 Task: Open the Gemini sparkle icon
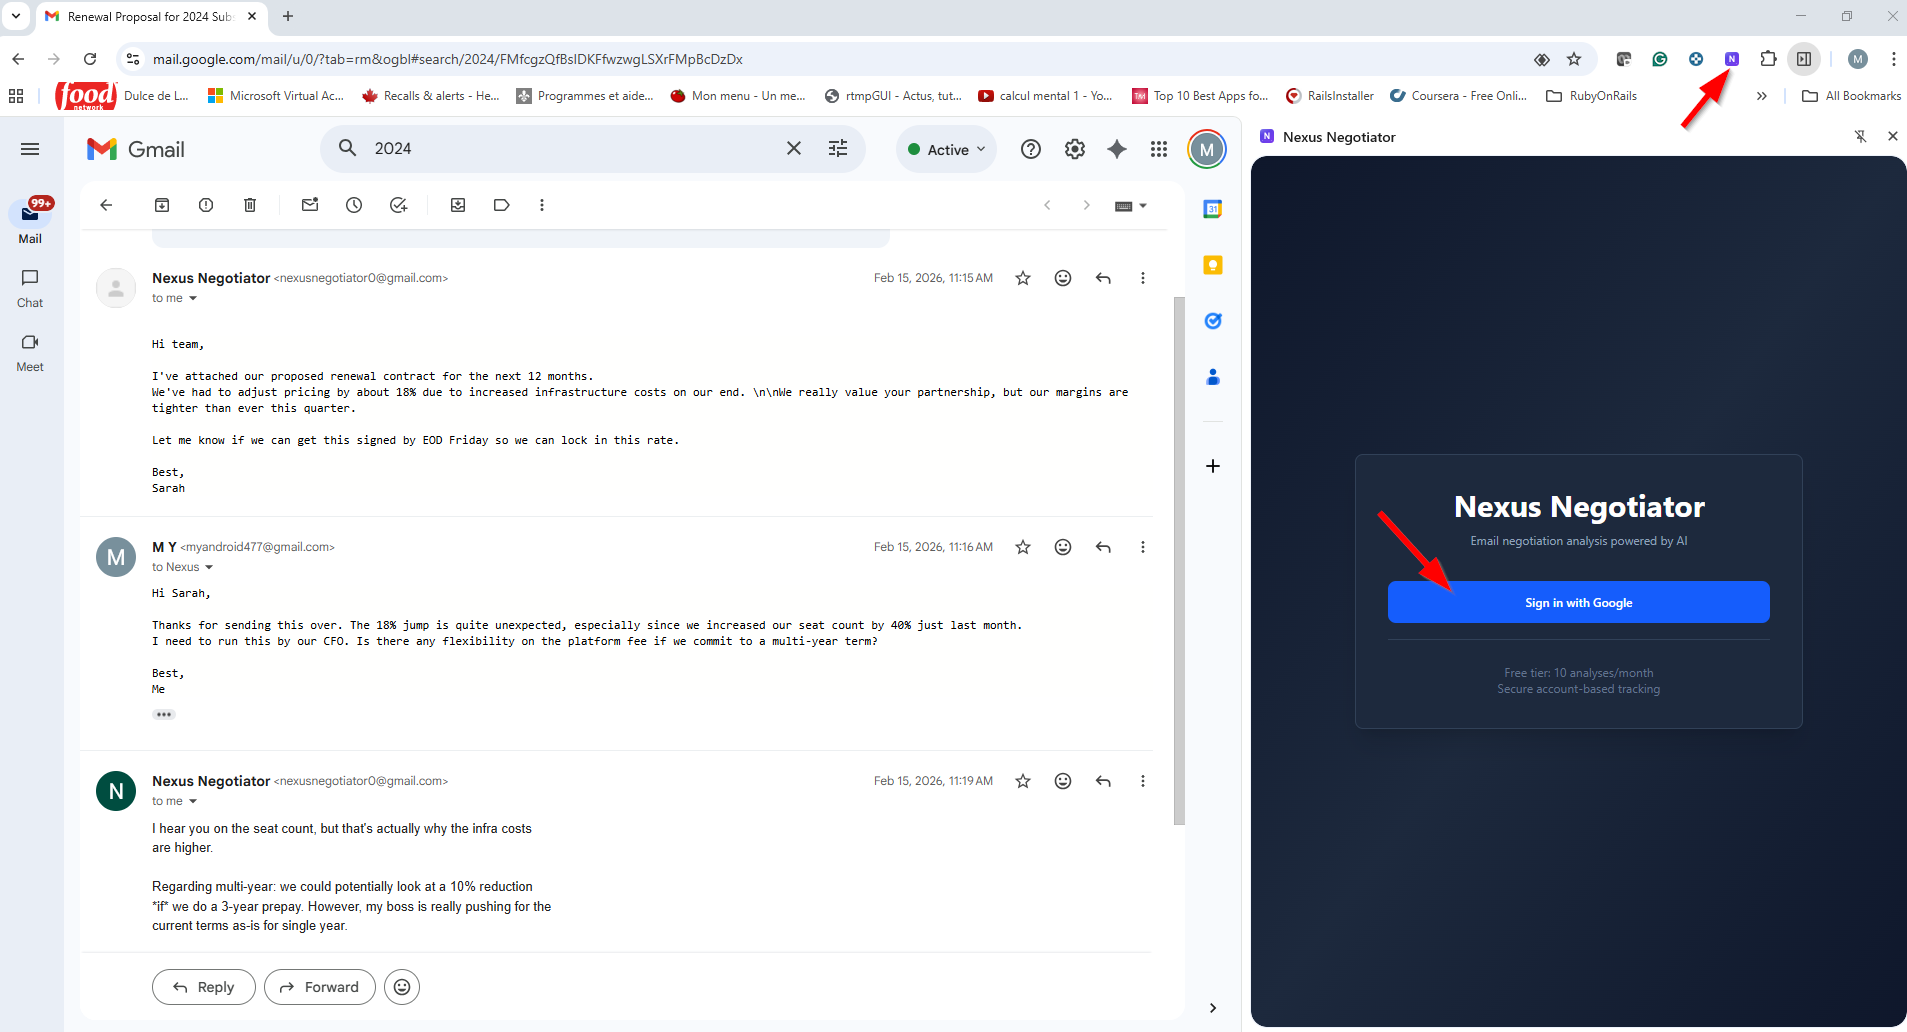point(1117,149)
